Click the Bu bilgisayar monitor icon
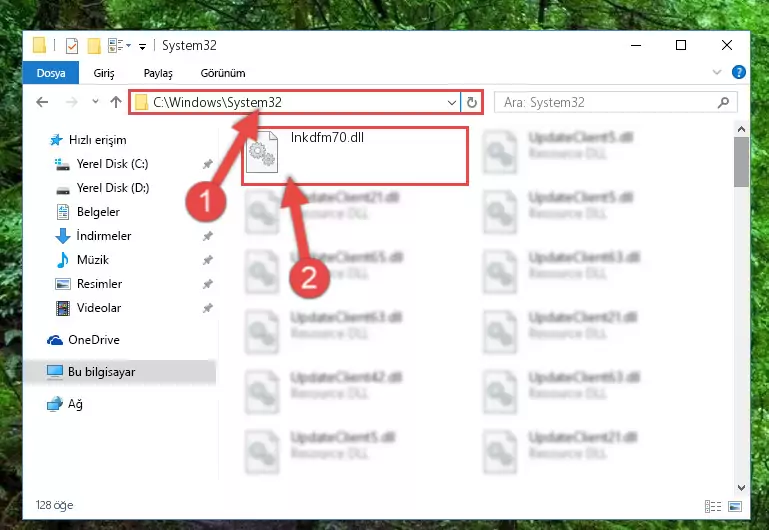This screenshot has width=769, height=530. [x=54, y=372]
